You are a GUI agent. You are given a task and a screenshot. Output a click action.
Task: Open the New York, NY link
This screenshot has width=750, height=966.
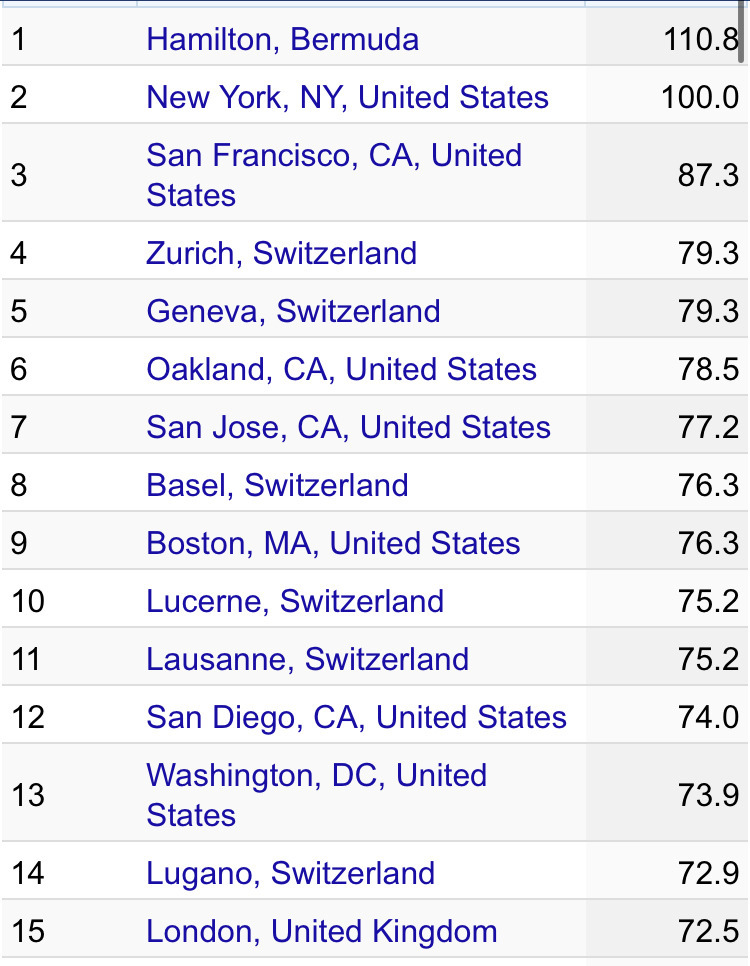(347, 98)
